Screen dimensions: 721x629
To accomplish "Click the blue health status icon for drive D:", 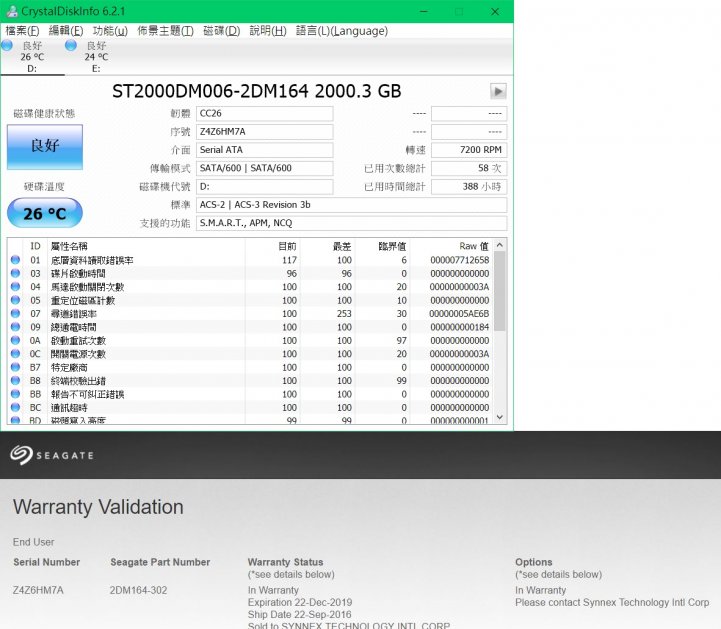I will point(7,46).
